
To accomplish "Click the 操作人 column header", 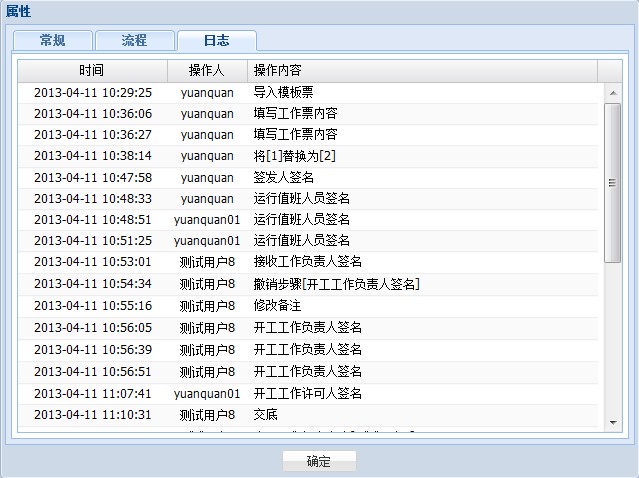I will click(207, 71).
